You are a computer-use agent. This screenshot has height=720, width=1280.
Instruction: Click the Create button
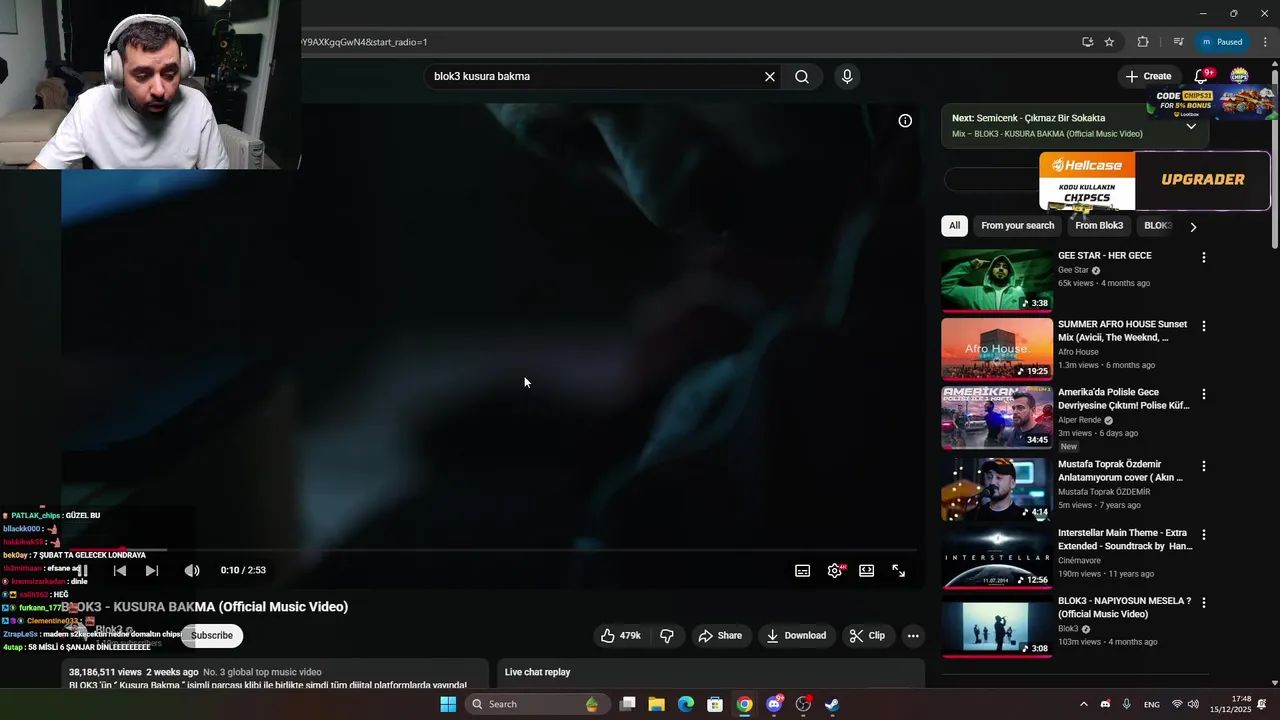point(1148,77)
